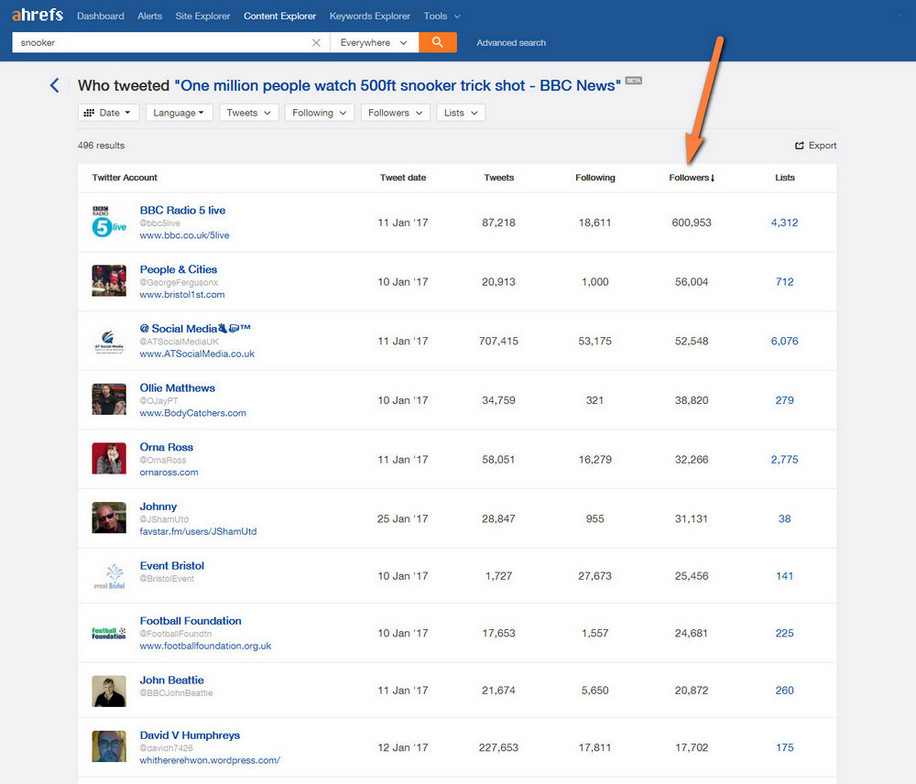Click the 496 results count text
The height and width of the screenshot is (784, 916).
tap(101, 145)
